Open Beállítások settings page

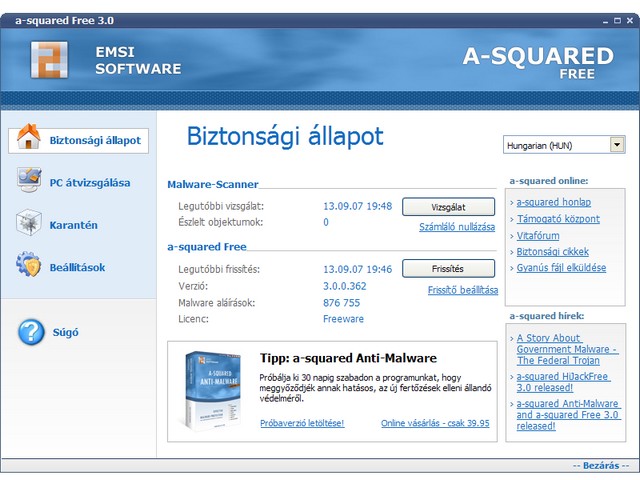(x=77, y=268)
